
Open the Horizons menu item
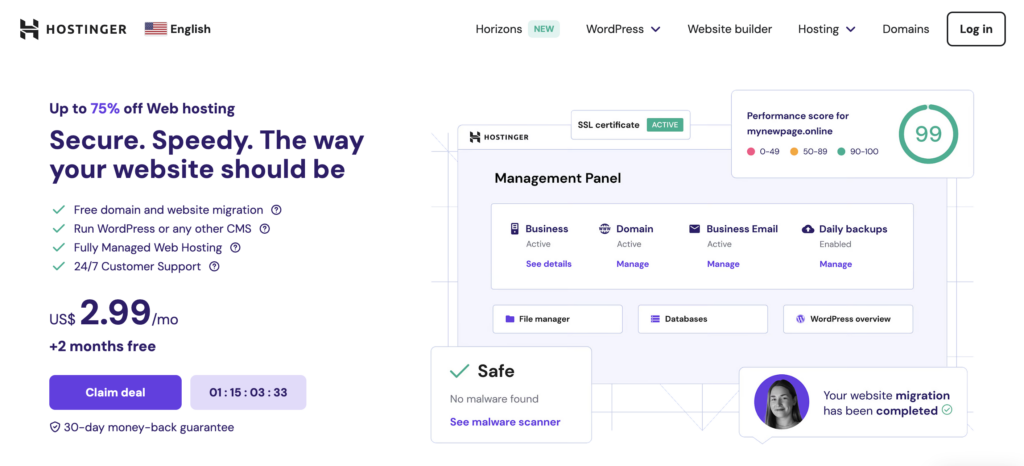[x=499, y=29]
